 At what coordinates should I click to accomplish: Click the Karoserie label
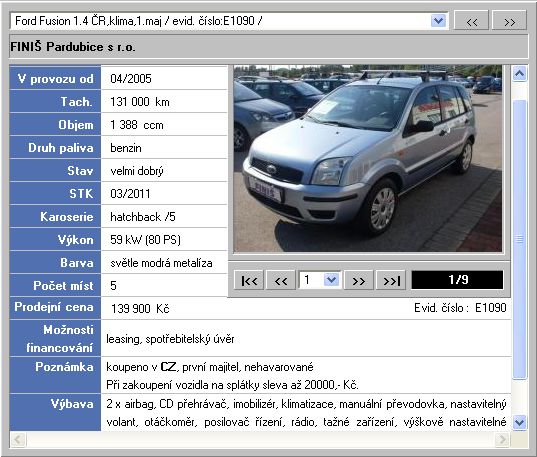(67, 217)
